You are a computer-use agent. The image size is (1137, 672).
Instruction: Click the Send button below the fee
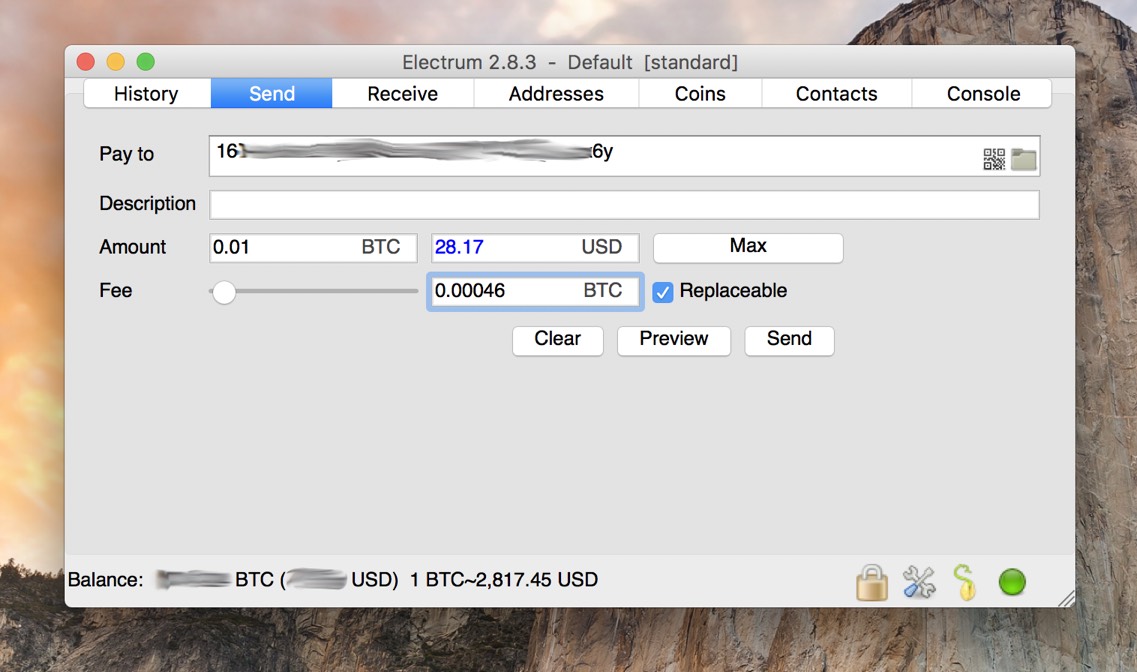(789, 340)
